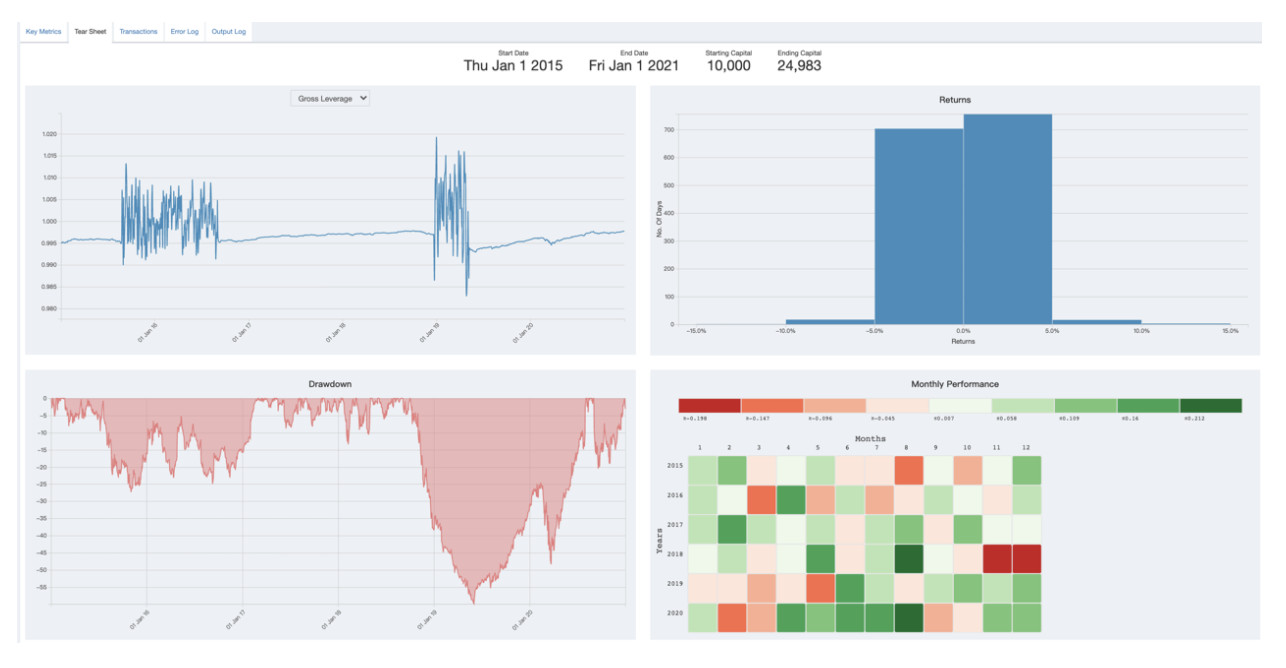This screenshot has height=668, width=1286.
Task: Click the legend swatch labeled -0.147
Action: click(772, 405)
